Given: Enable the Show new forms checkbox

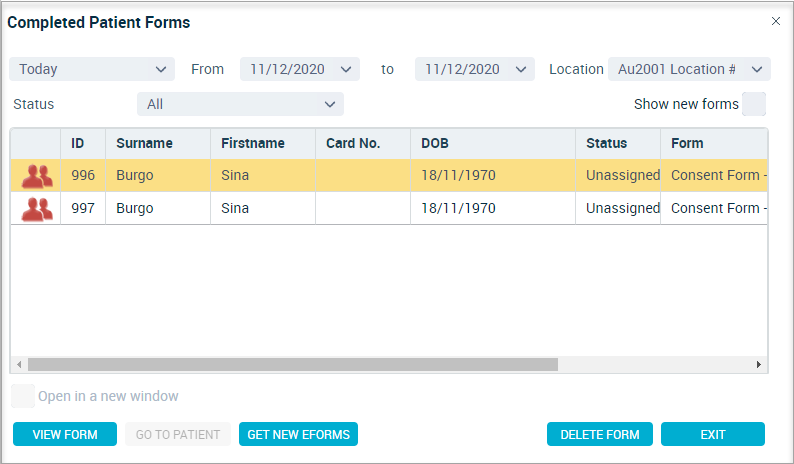Looking at the screenshot, I should point(754,104).
